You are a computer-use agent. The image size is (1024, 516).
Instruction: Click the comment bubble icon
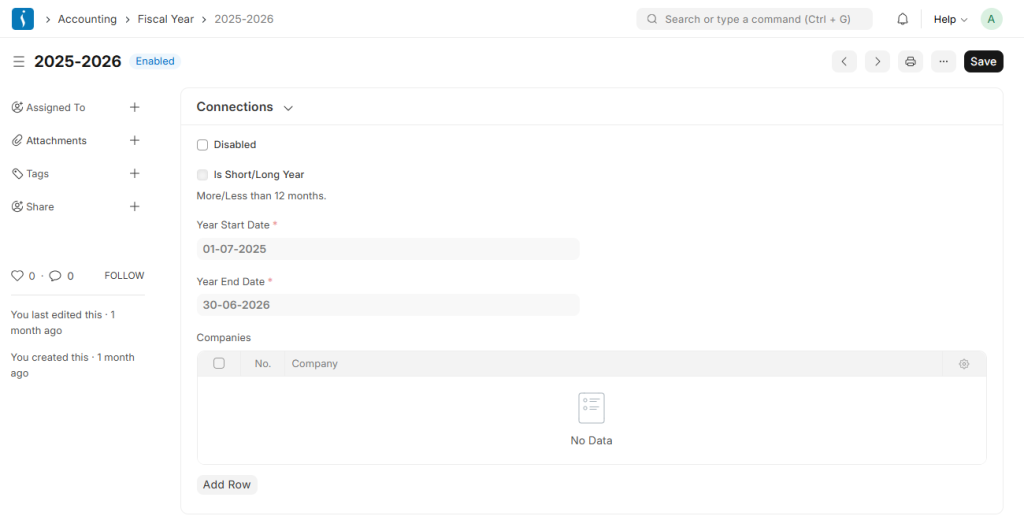click(56, 276)
